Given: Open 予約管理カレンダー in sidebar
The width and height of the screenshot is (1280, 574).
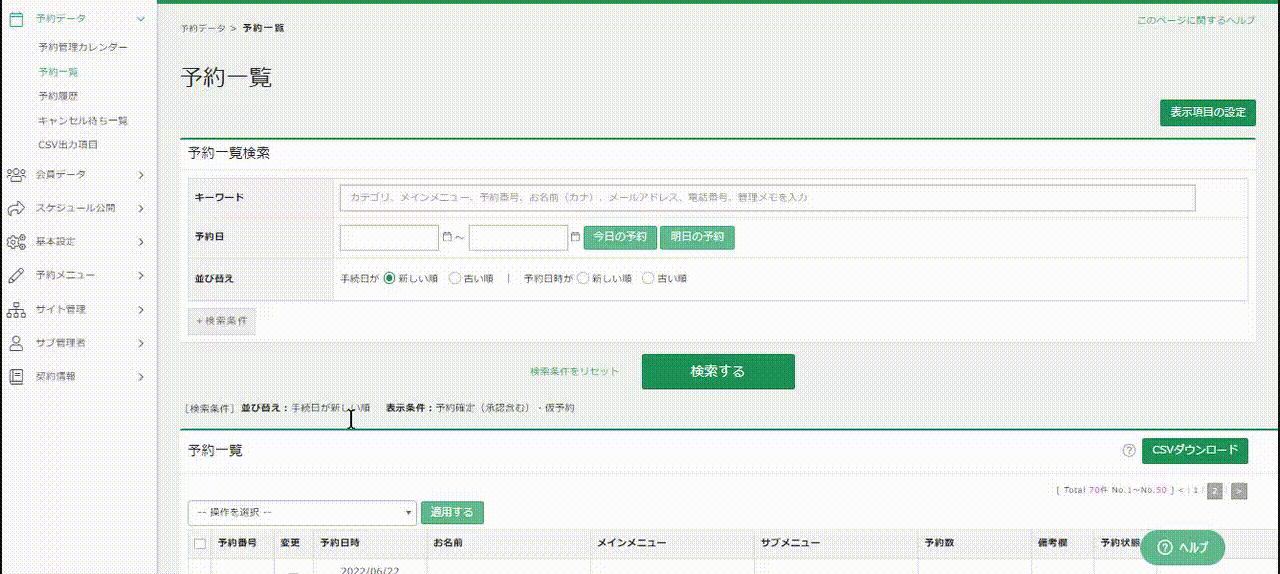Looking at the screenshot, I should [x=83, y=47].
